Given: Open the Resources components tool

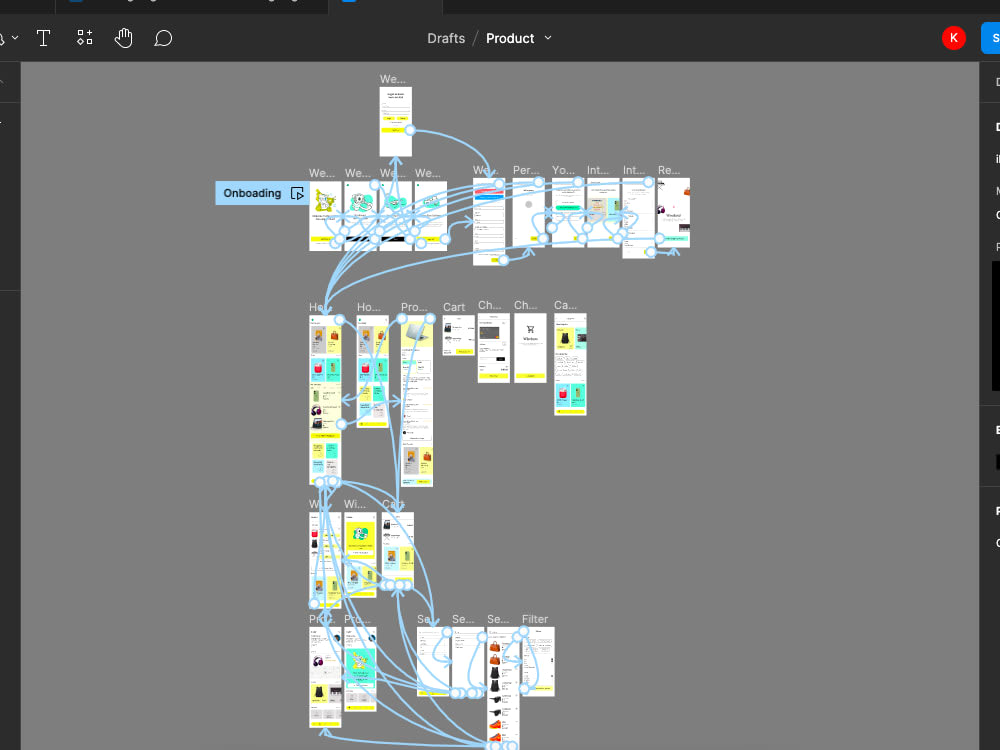Looking at the screenshot, I should pyautogui.click(x=85, y=38).
